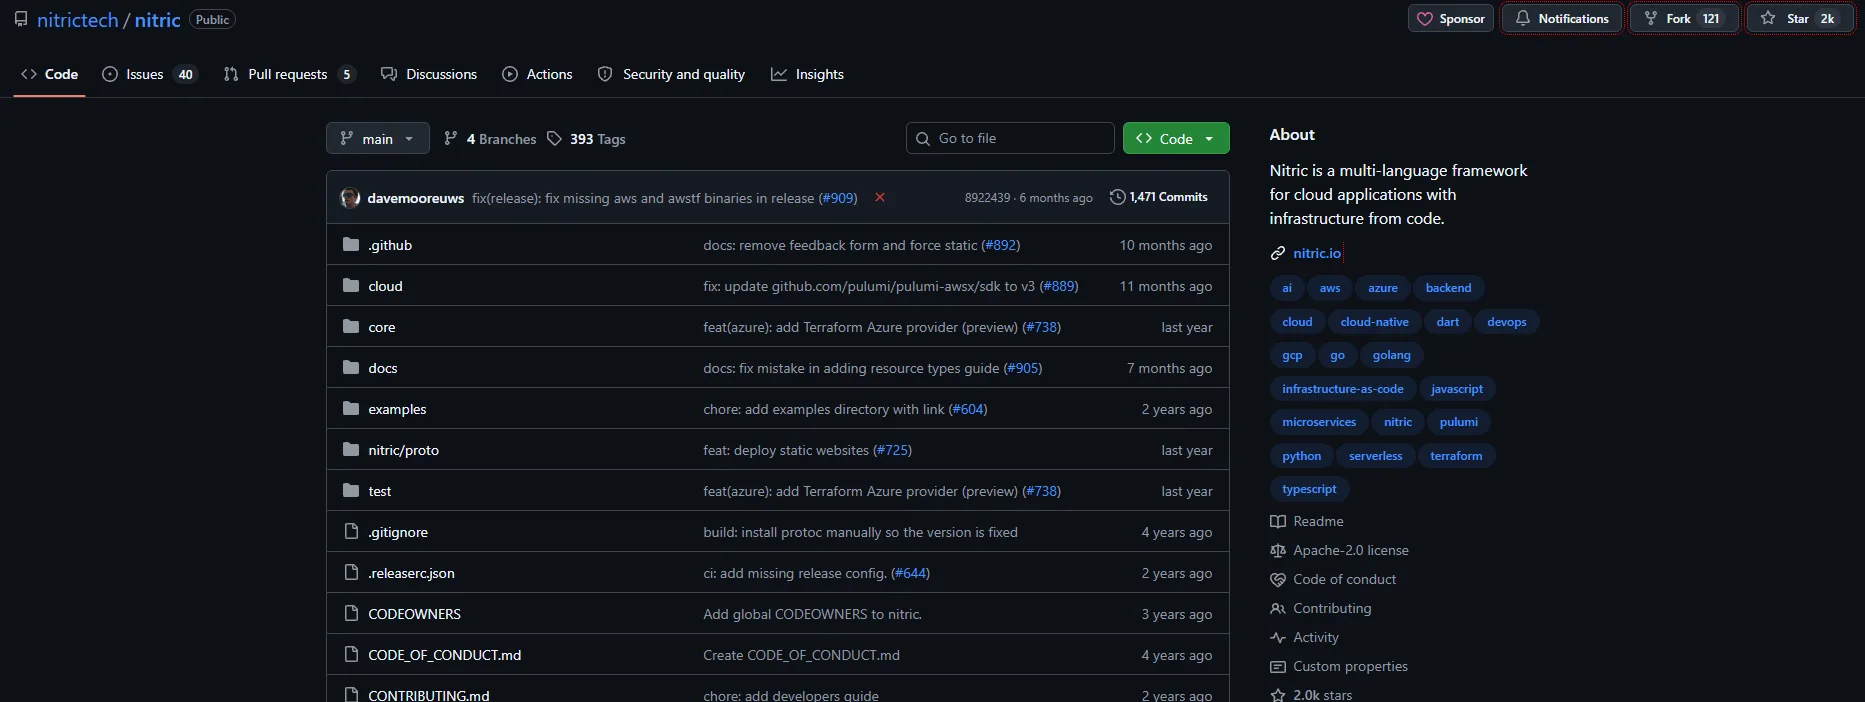This screenshot has width=1865, height=702.
Task: Select the terraform topic tag
Action: click(1456, 456)
